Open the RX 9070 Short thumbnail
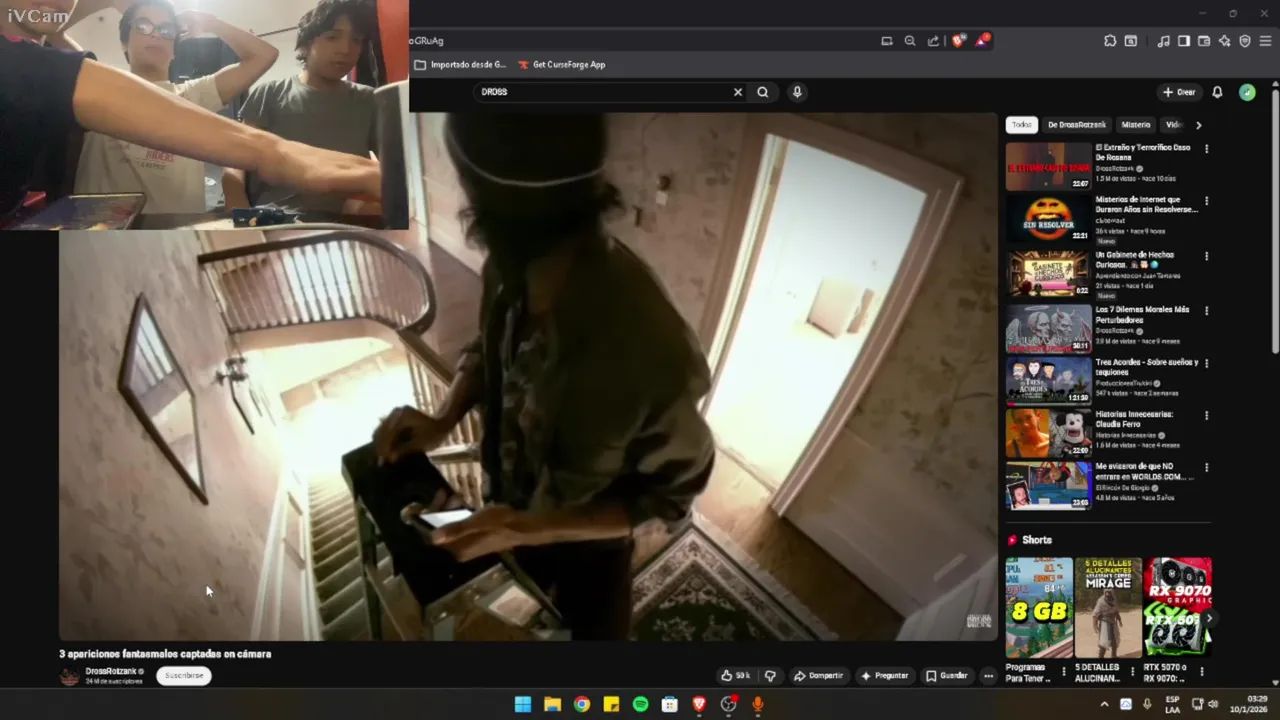The image size is (1280, 720). (1177, 607)
